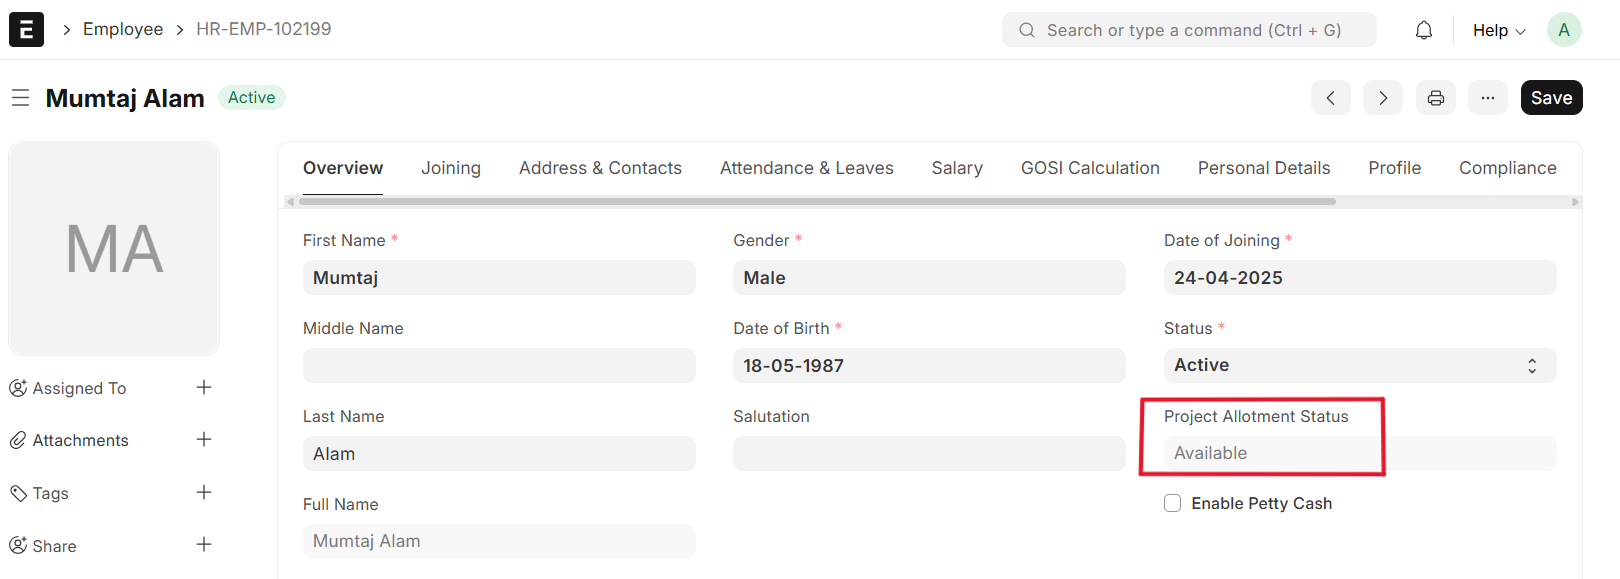Click the ERPNext home logo icon
This screenshot has width=1620, height=579.
26,30
